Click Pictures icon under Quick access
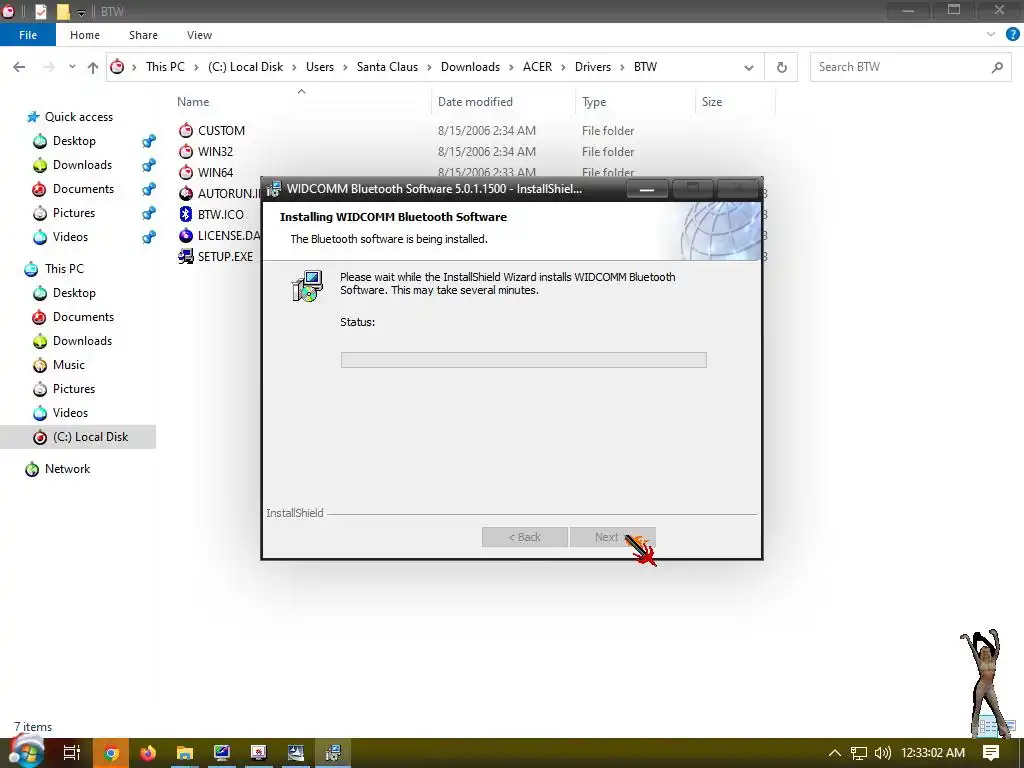This screenshot has height=768, width=1024. 40,213
